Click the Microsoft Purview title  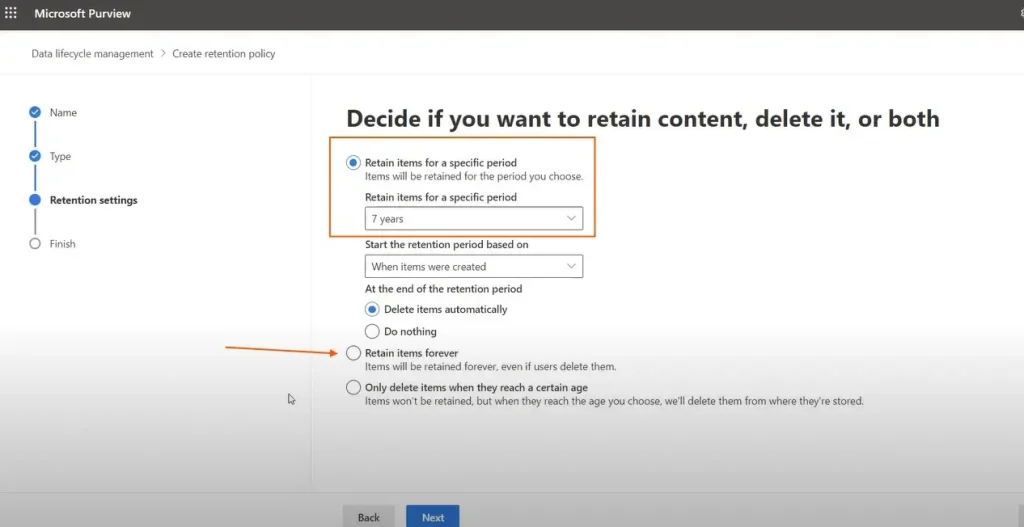point(83,14)
